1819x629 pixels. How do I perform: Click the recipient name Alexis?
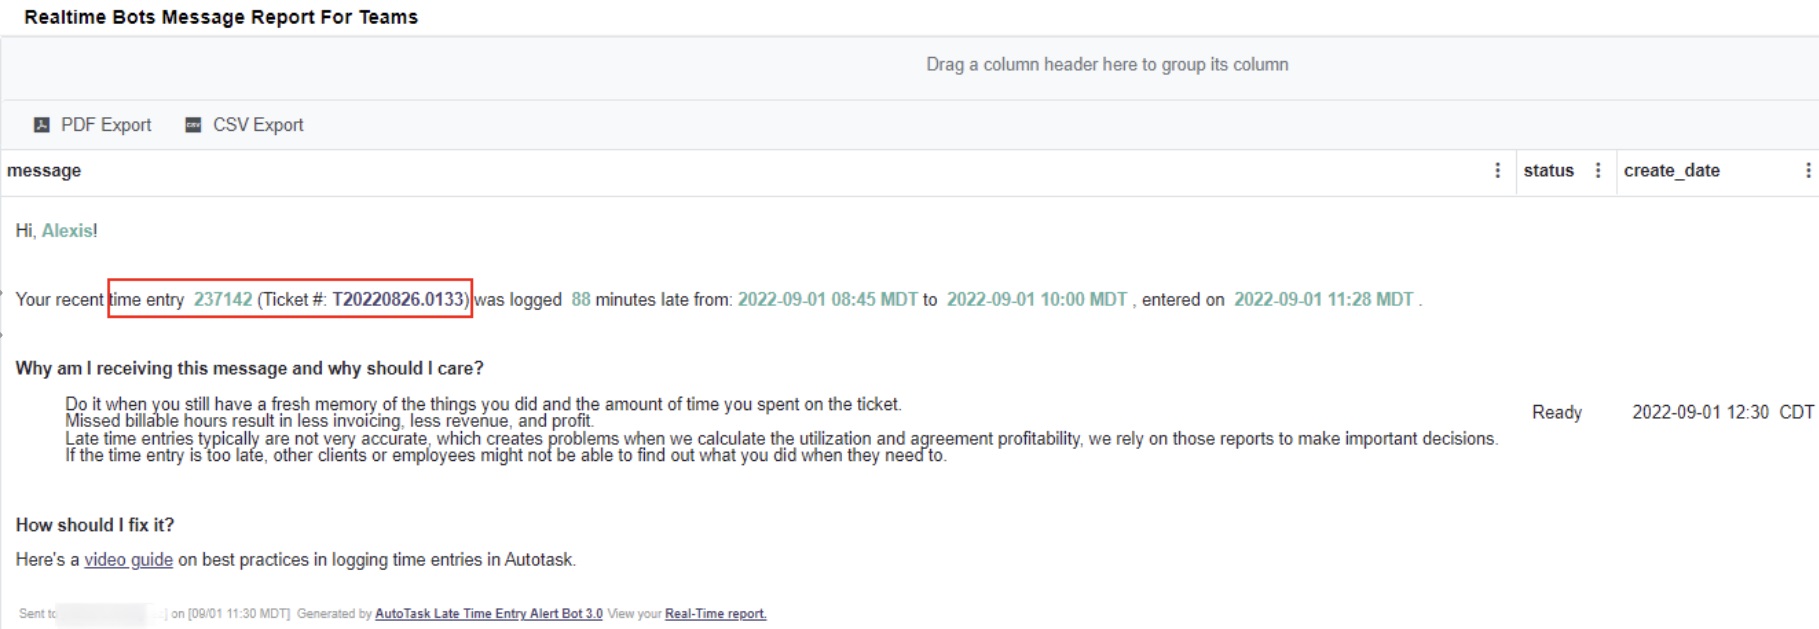[x=67, y=231]
